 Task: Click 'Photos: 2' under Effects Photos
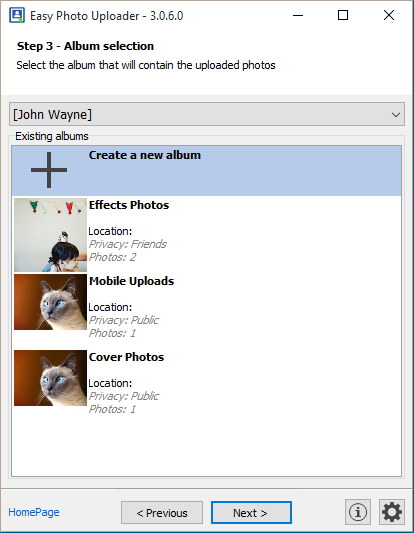pyautogui.click(x=112, y=257)
